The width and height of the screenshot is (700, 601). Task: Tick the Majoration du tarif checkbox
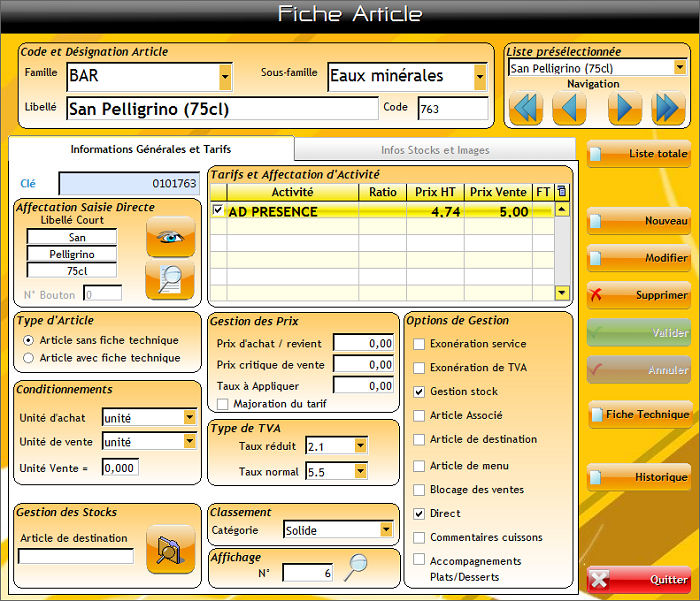point(222,403)
